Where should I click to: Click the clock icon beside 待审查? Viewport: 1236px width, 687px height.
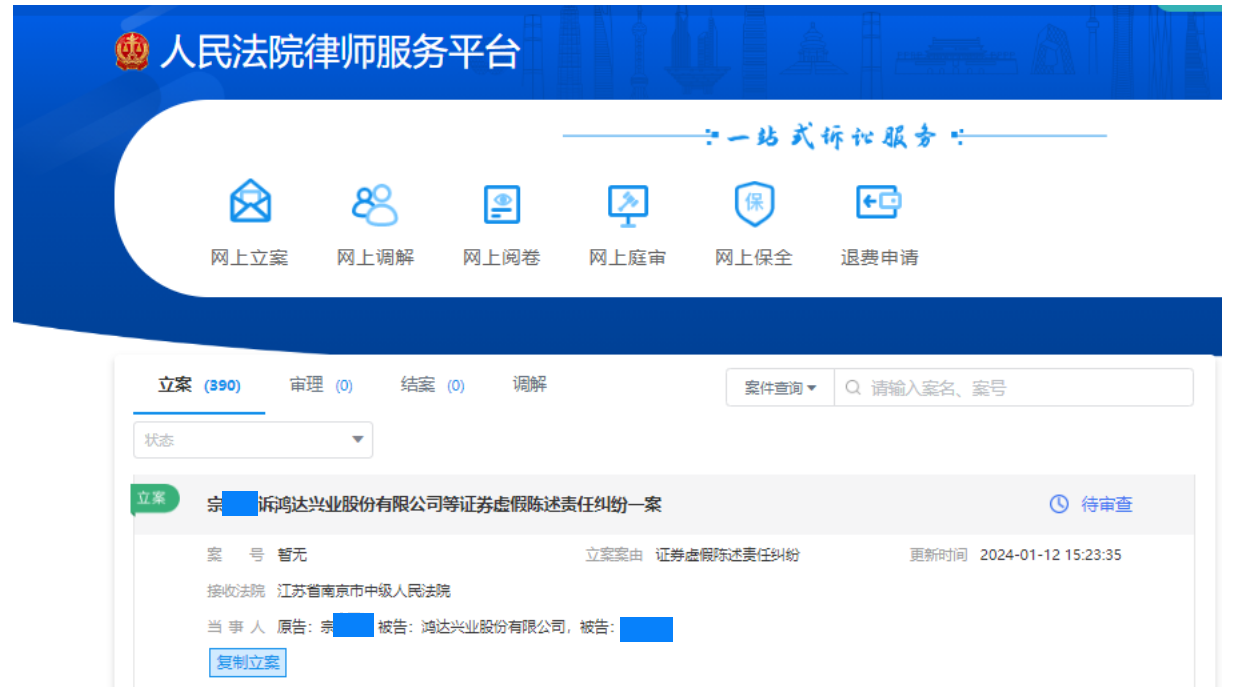[x=1059, y=504]
